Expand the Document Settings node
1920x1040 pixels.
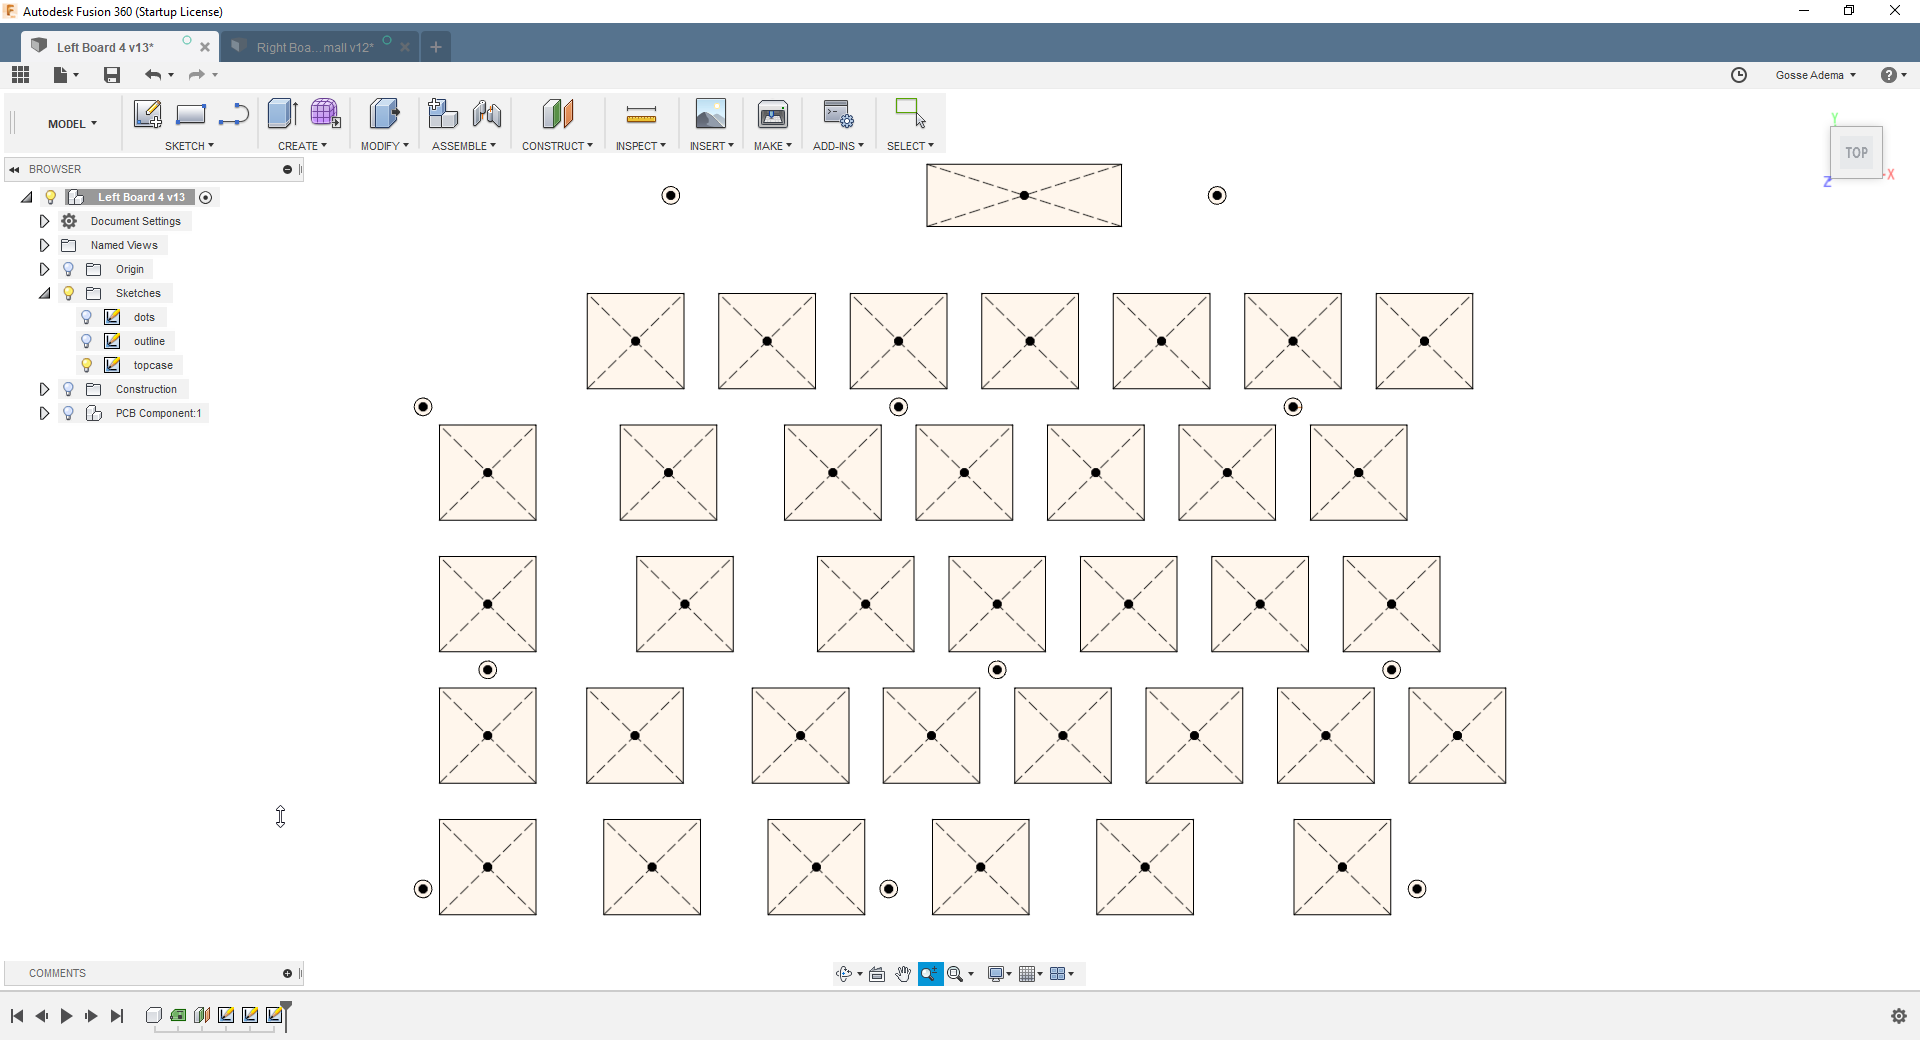click(x=44, y=221)
